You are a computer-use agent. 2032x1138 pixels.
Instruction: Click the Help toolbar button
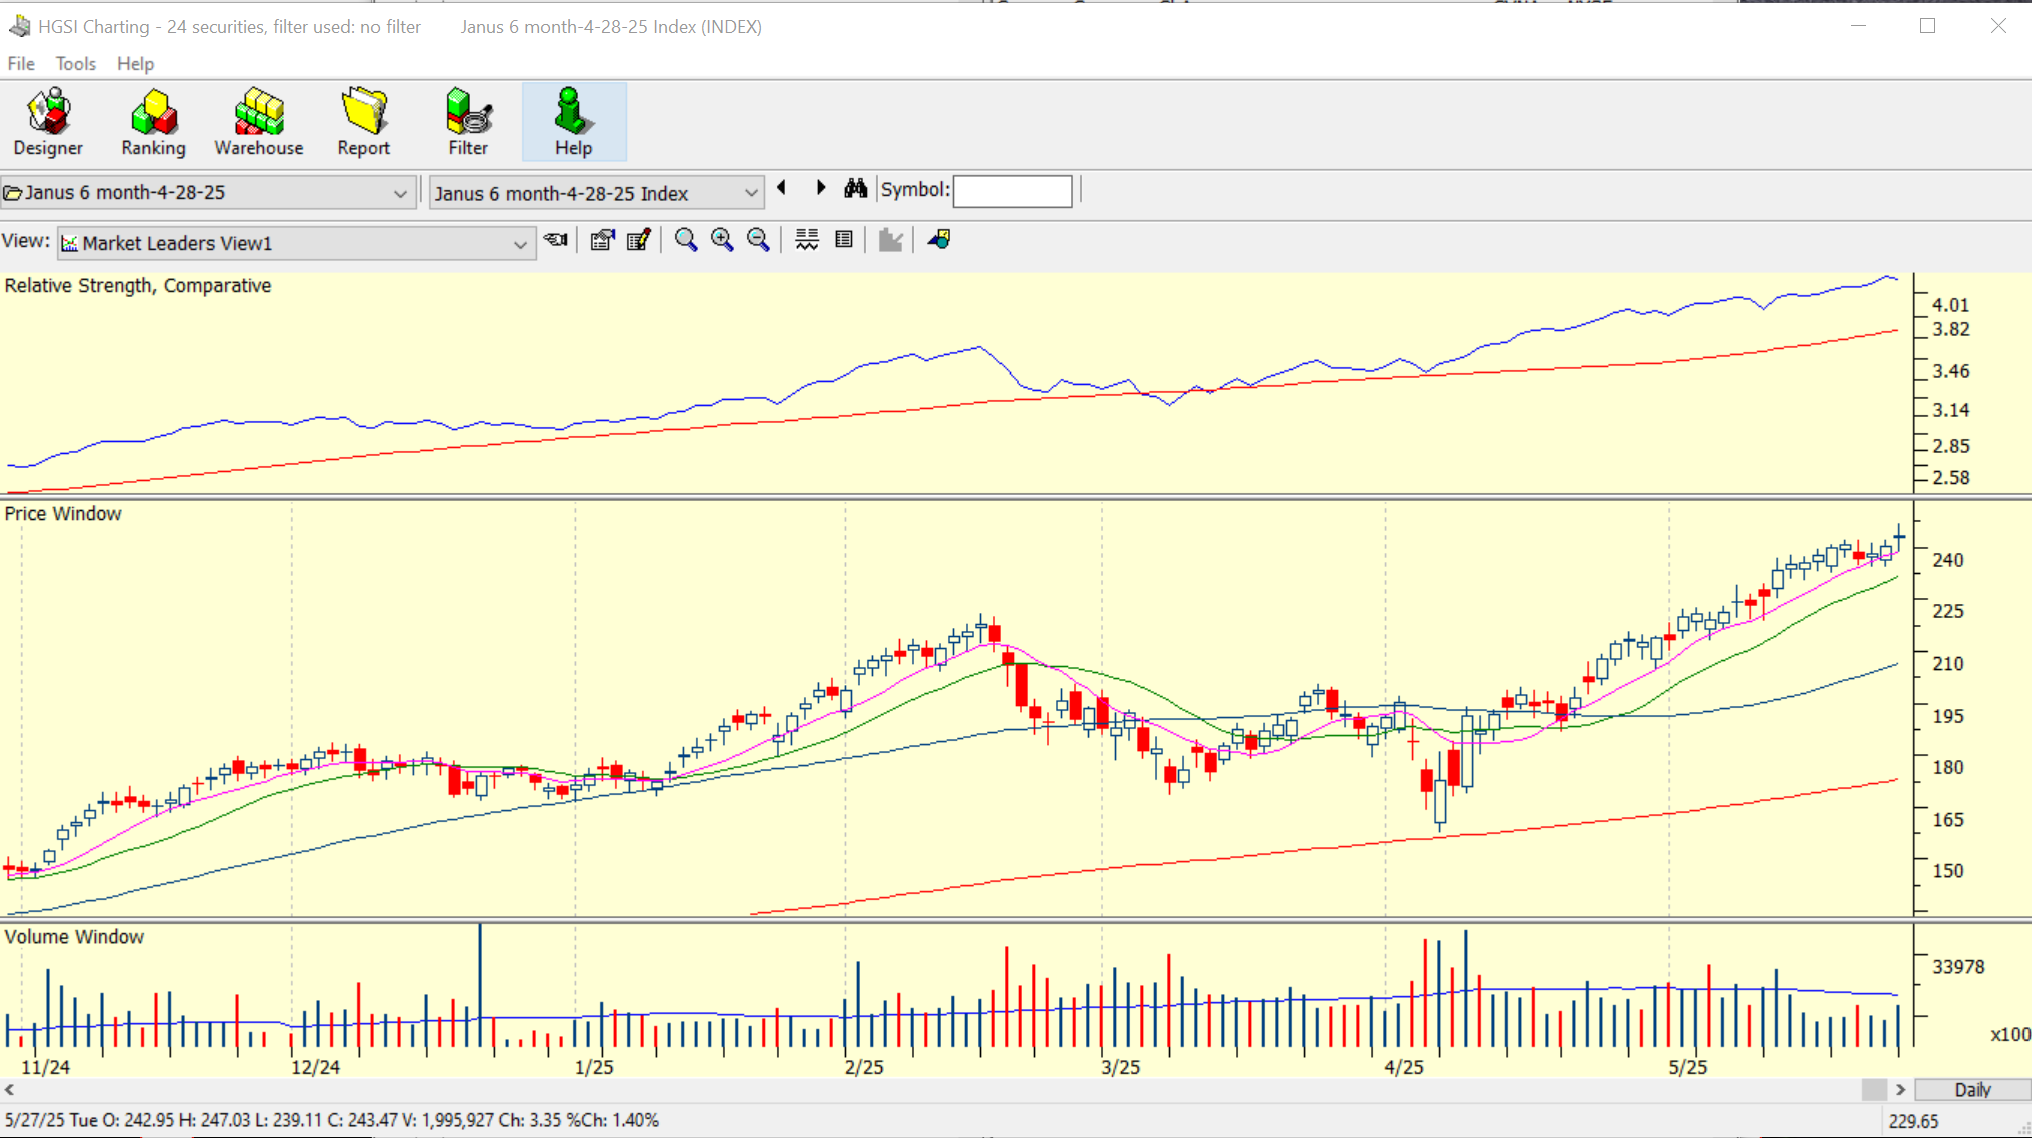click(574, 122)
